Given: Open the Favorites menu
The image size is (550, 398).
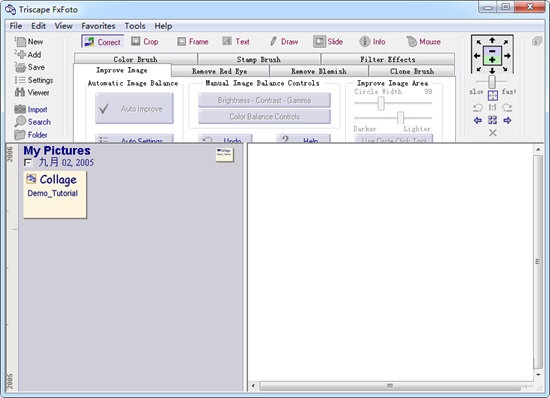Looking at the screenshot, I should click(98, 26).
